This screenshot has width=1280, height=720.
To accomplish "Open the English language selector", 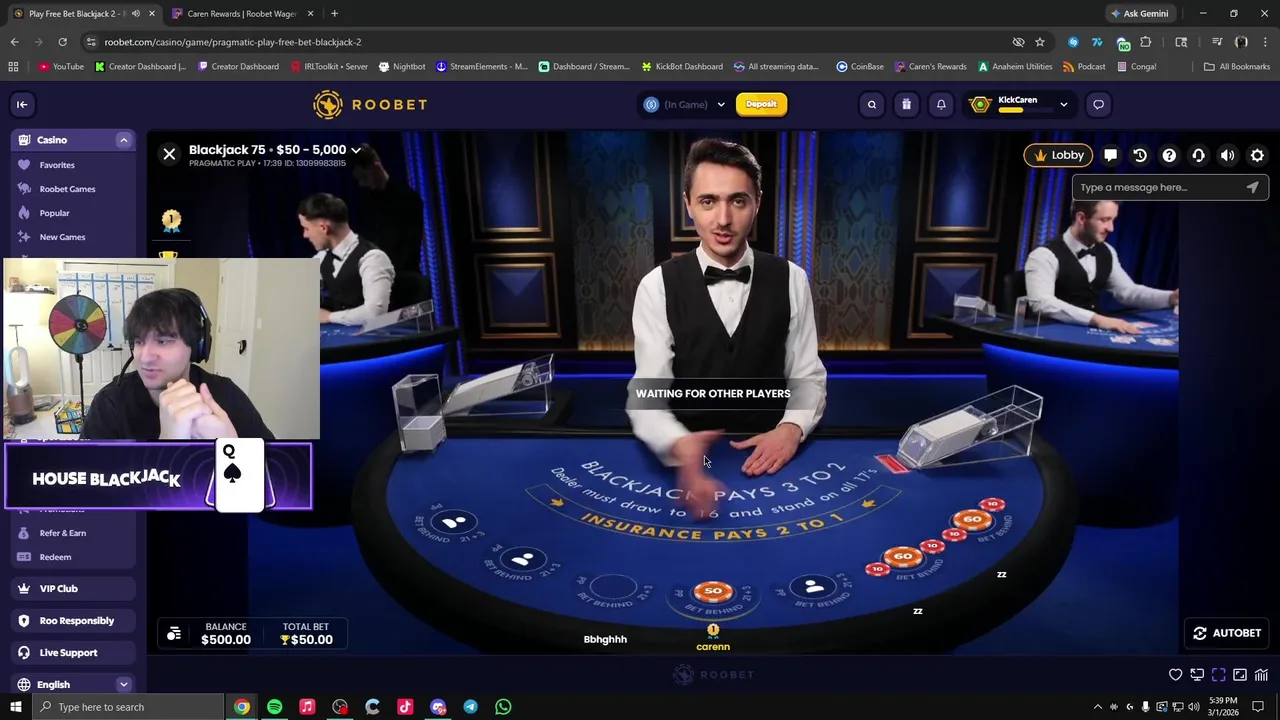I will pyautogui.click(x=73, y=684).
